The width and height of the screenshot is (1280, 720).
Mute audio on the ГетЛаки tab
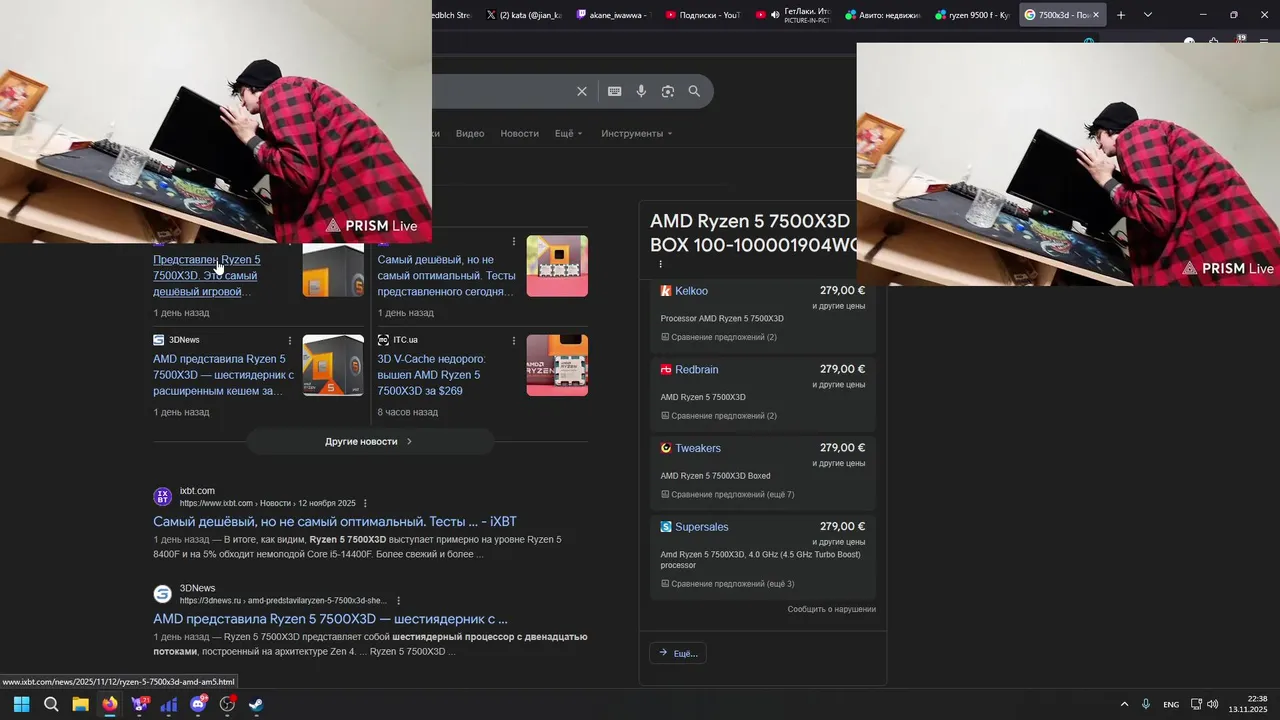point(774,15)
